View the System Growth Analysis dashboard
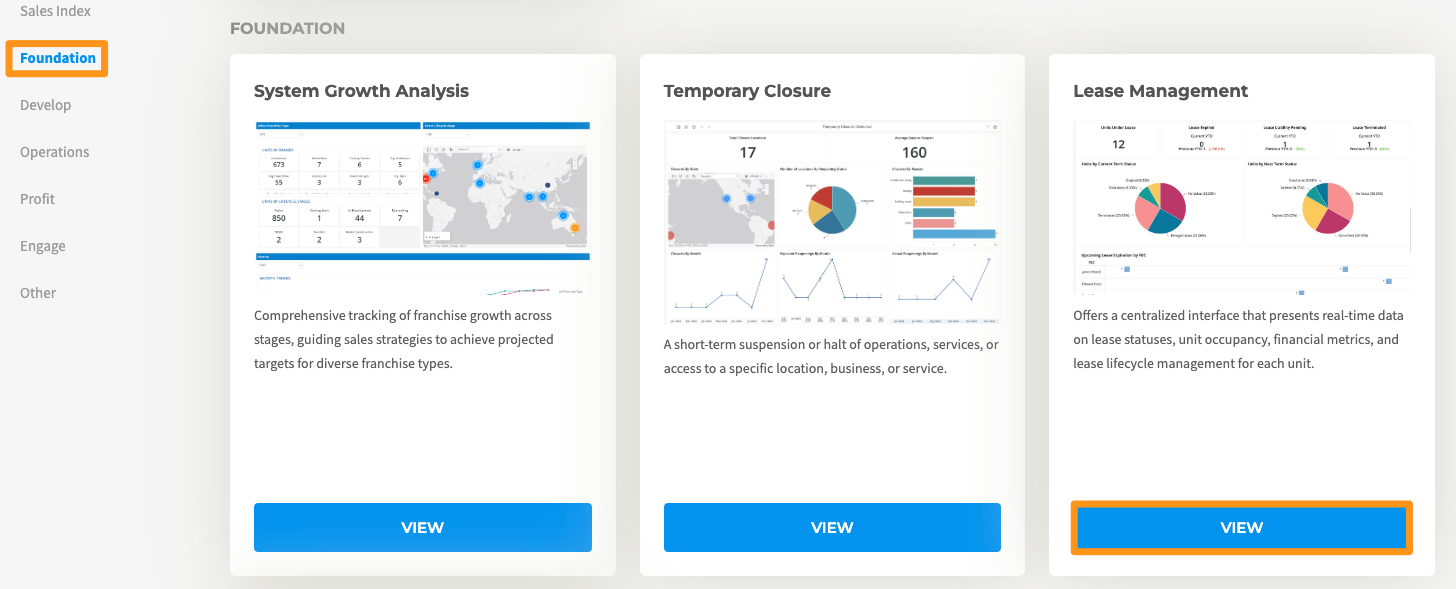1456x589 pixels. click(x=422, y=527)
